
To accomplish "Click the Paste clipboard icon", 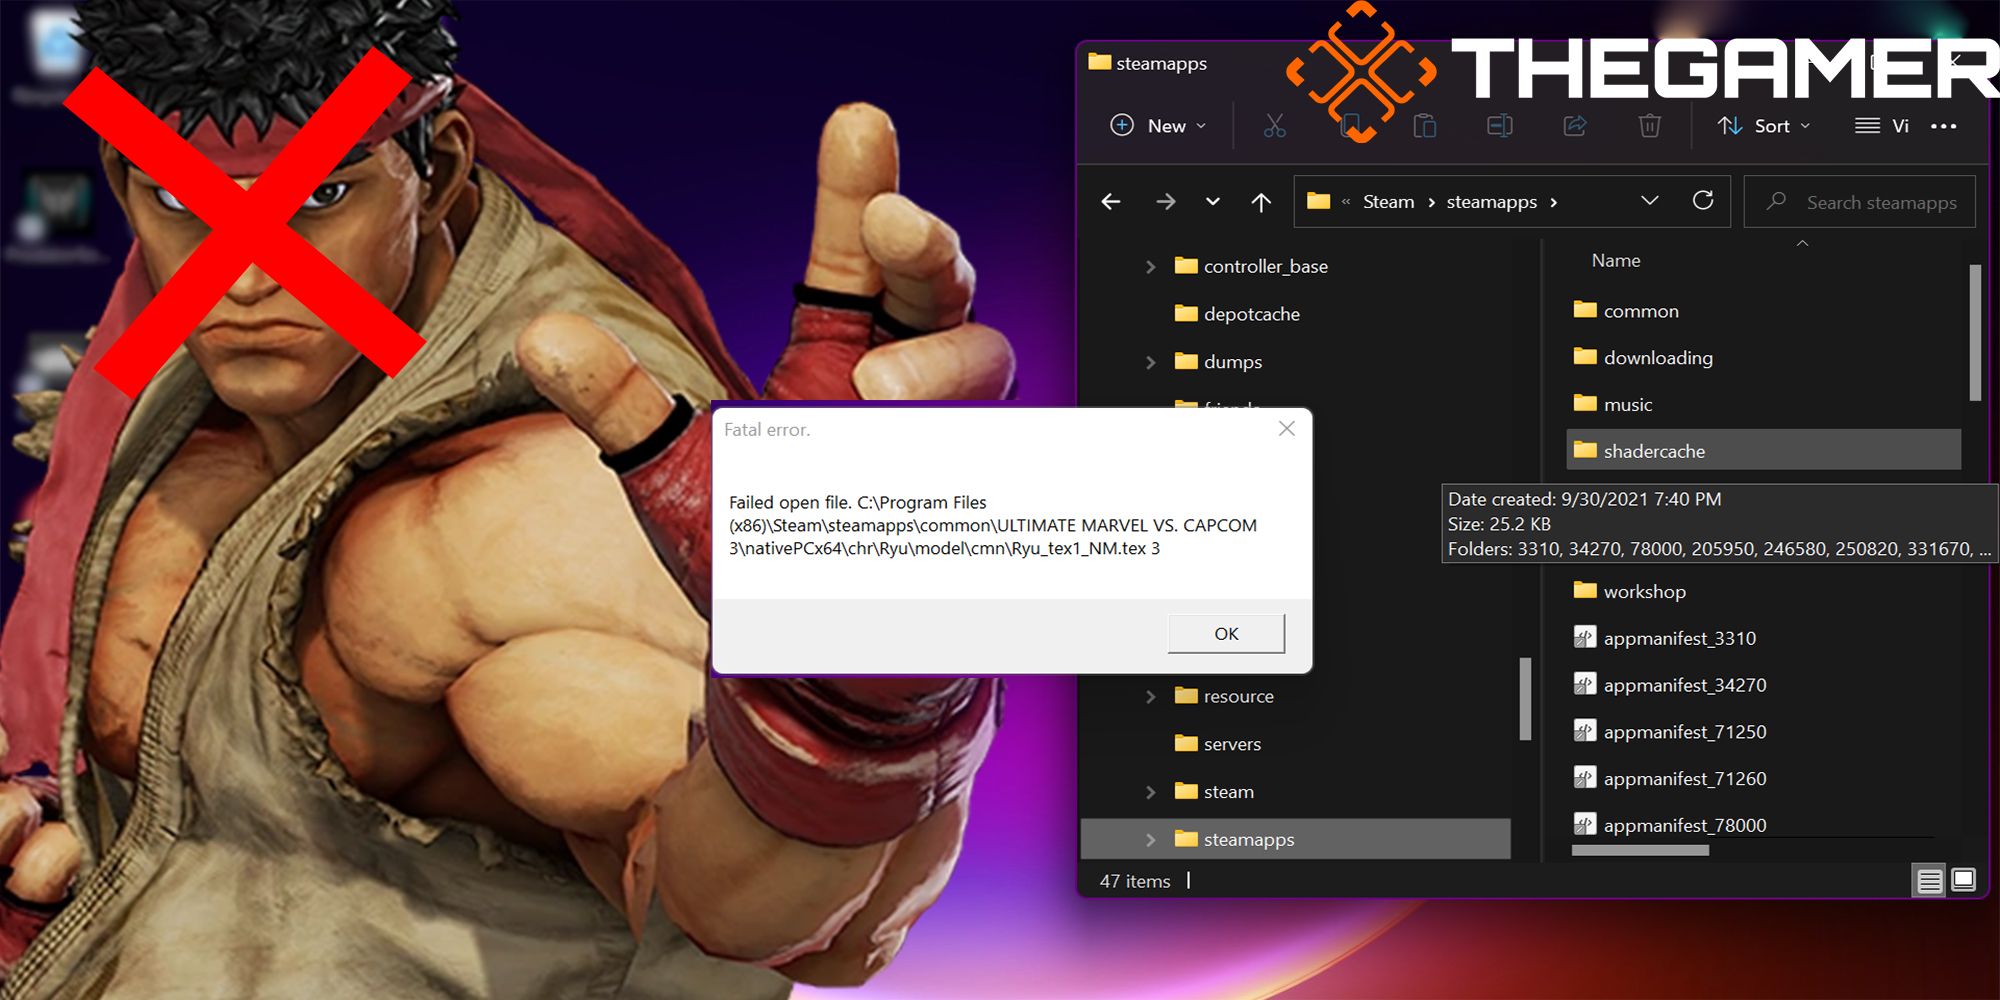I will click(1425, 126).
